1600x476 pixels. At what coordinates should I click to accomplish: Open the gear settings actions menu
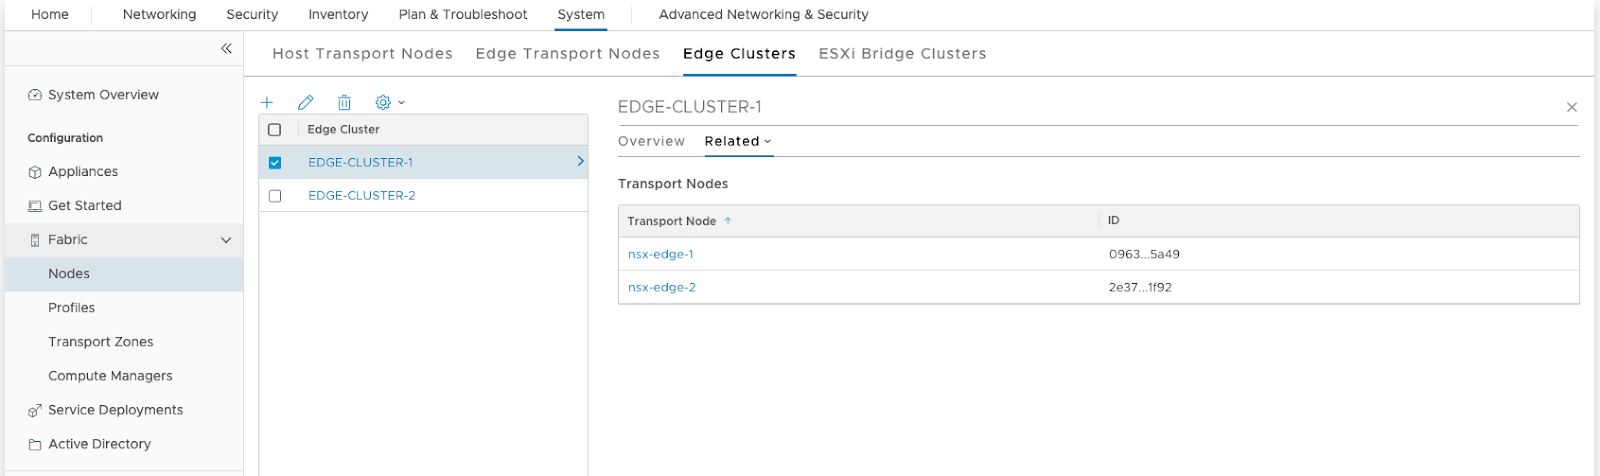(389, 102)
